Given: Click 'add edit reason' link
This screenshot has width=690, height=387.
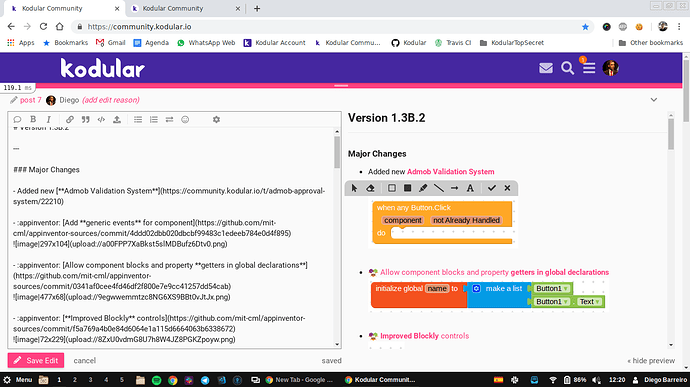Looking at the screenshot, I should pyautogui.click(x=111, y=100).
